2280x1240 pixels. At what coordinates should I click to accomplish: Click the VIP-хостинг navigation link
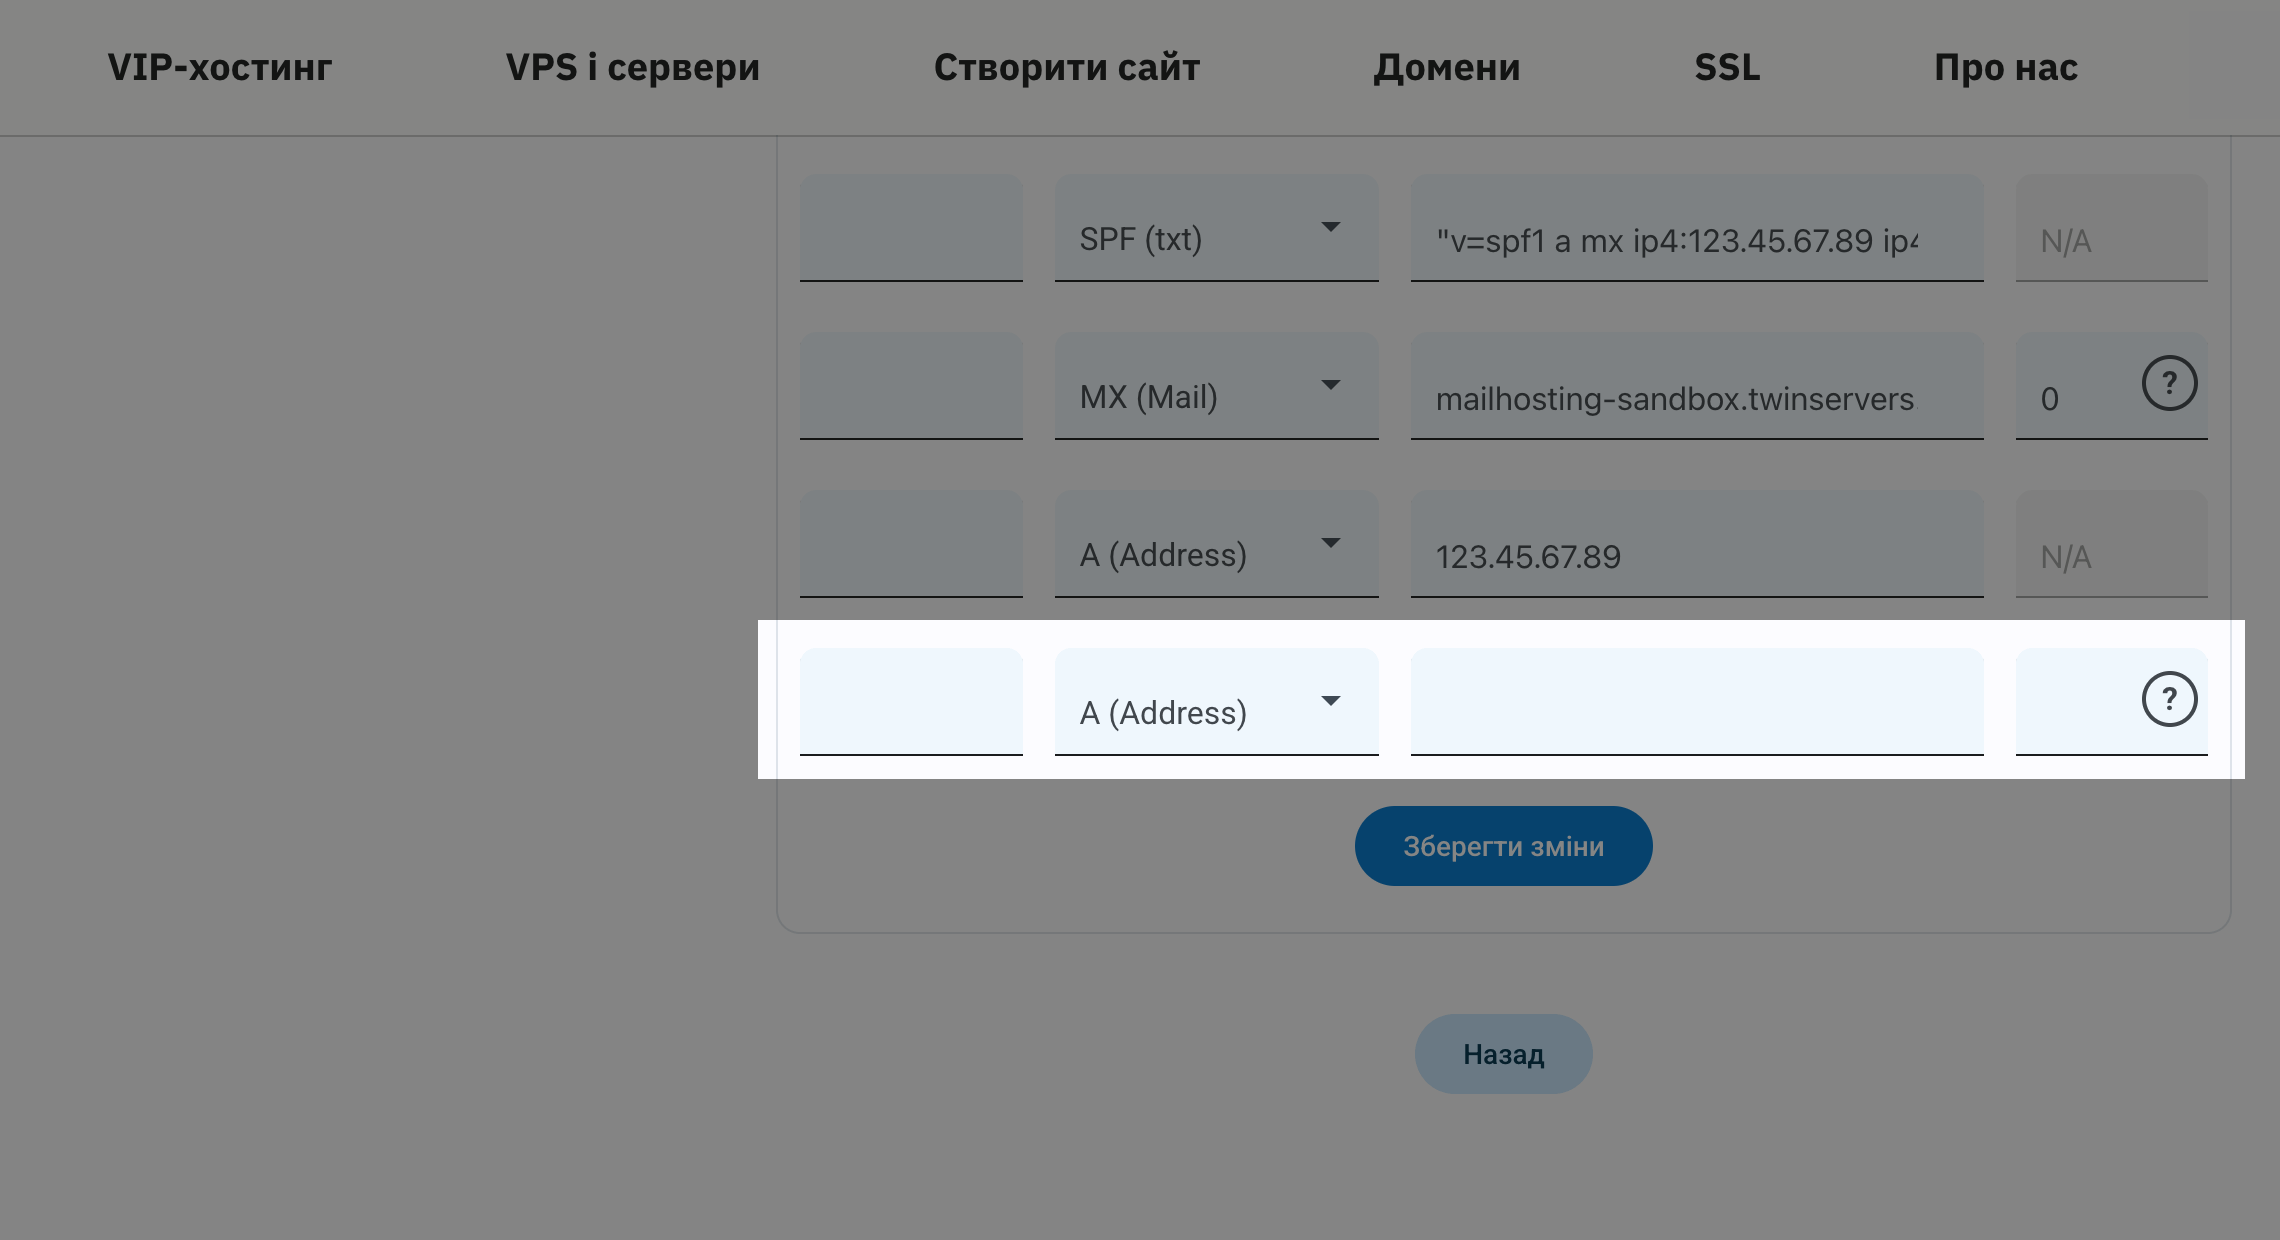pos(219,67)
